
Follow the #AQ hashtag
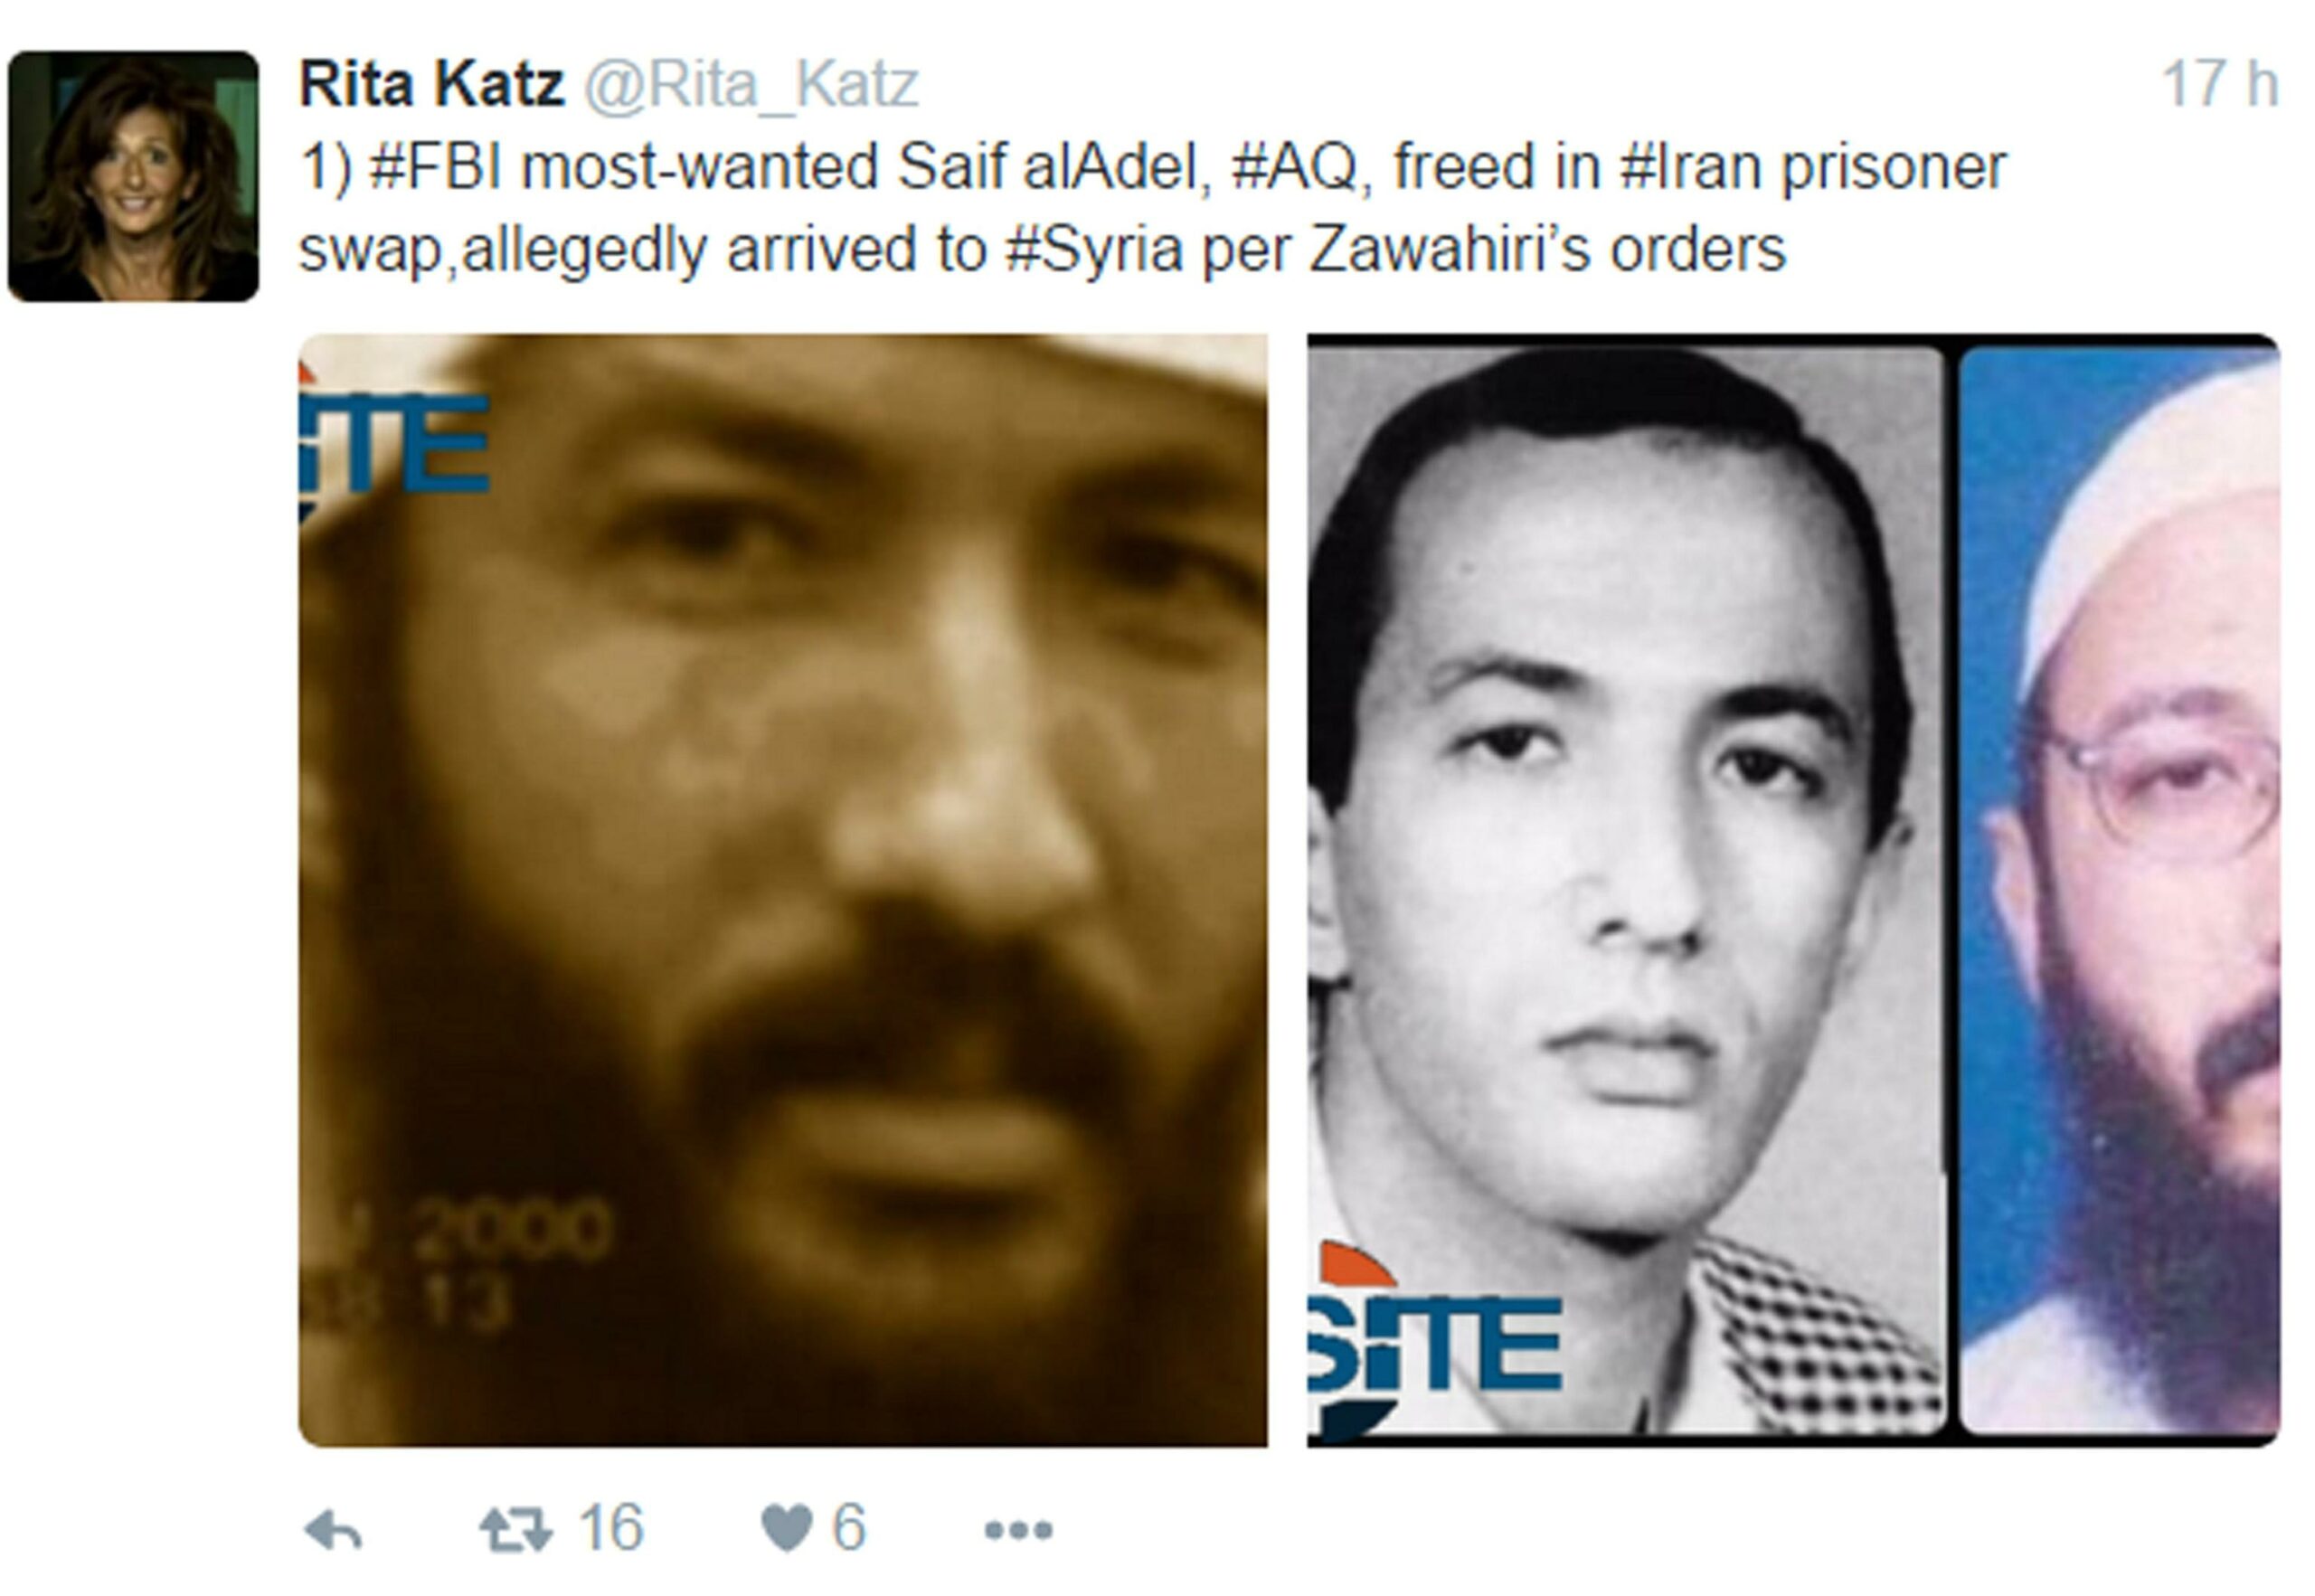[x=1295, y=167]
